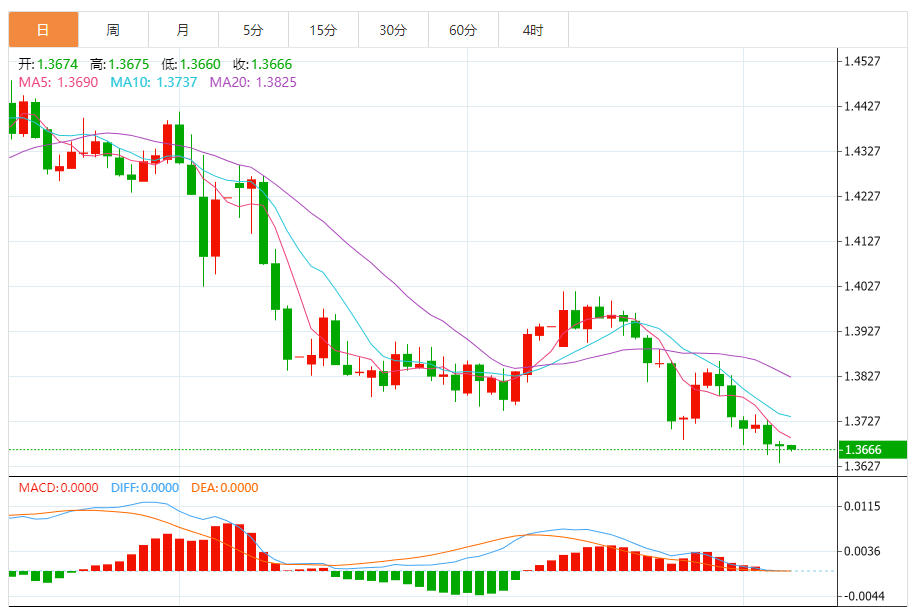The height and width of the screenshot is (607, 915).
Task: Open the 60分 timeframe tab
Action: pyautogui.click(x=463, y=30)
